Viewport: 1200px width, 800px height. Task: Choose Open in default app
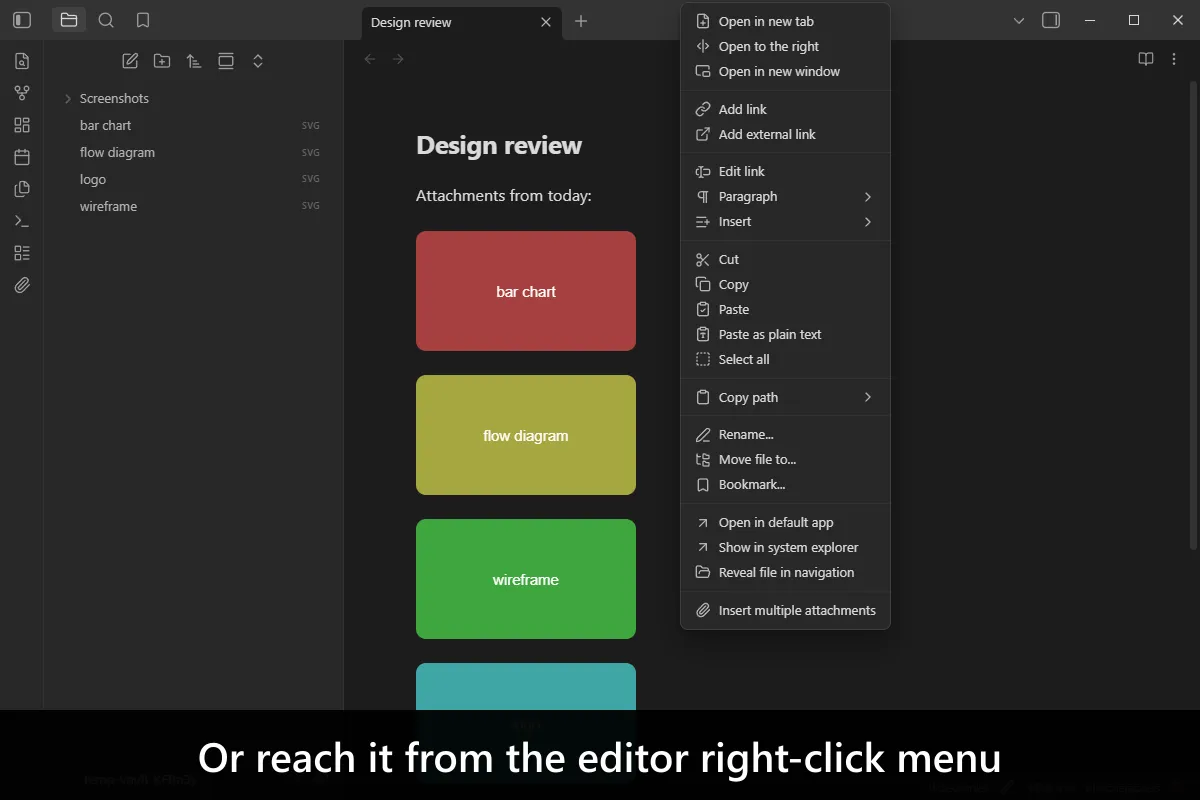click(x=785, y=522)
